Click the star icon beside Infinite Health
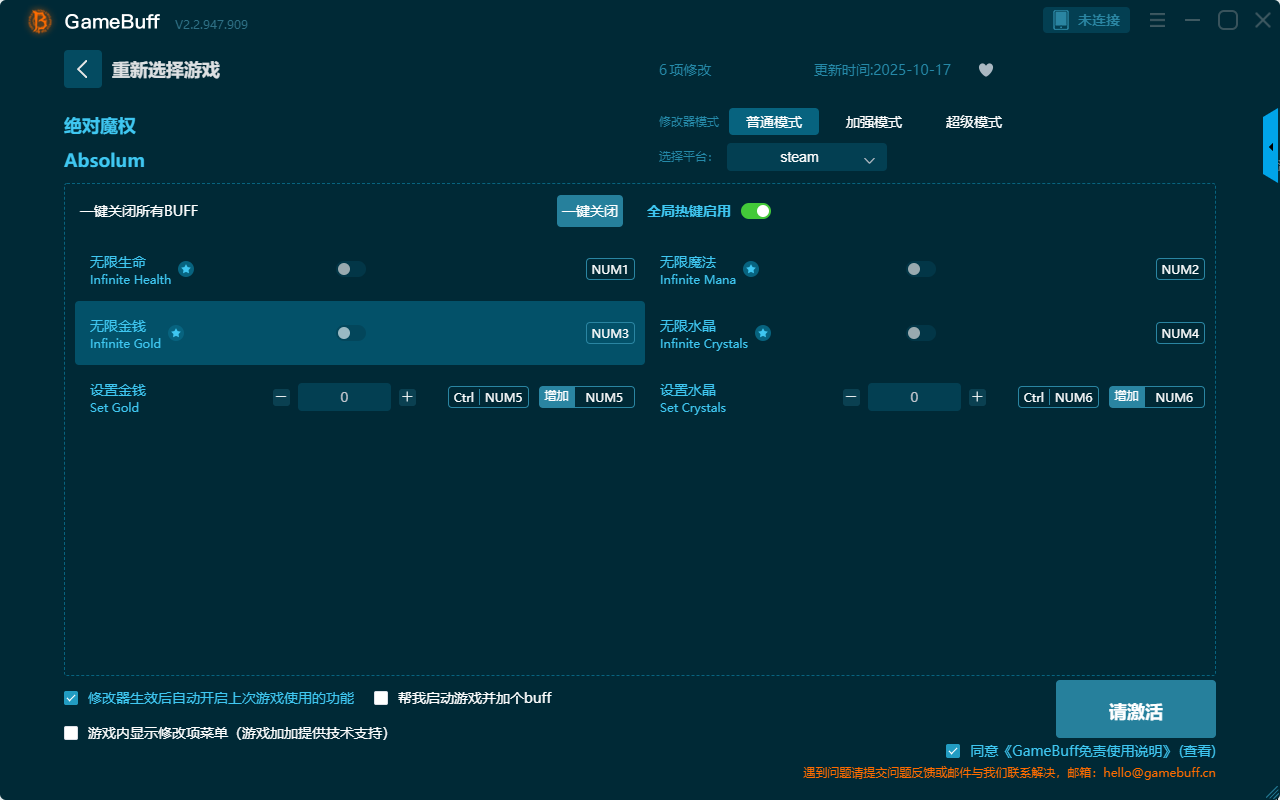 pos(186,269)
